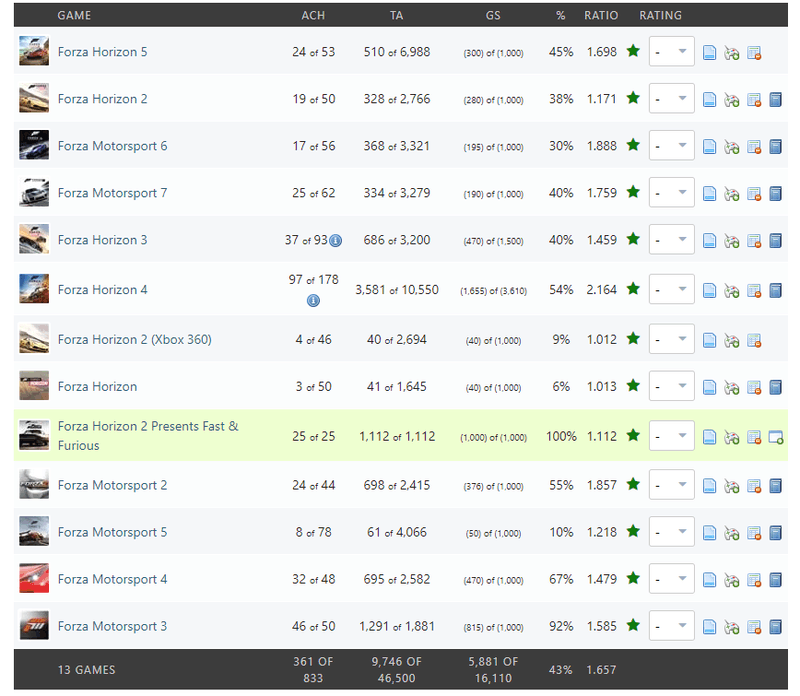
Task: Click the gamepad icon in the Fast & Furious row
Action: click(732, 437)
